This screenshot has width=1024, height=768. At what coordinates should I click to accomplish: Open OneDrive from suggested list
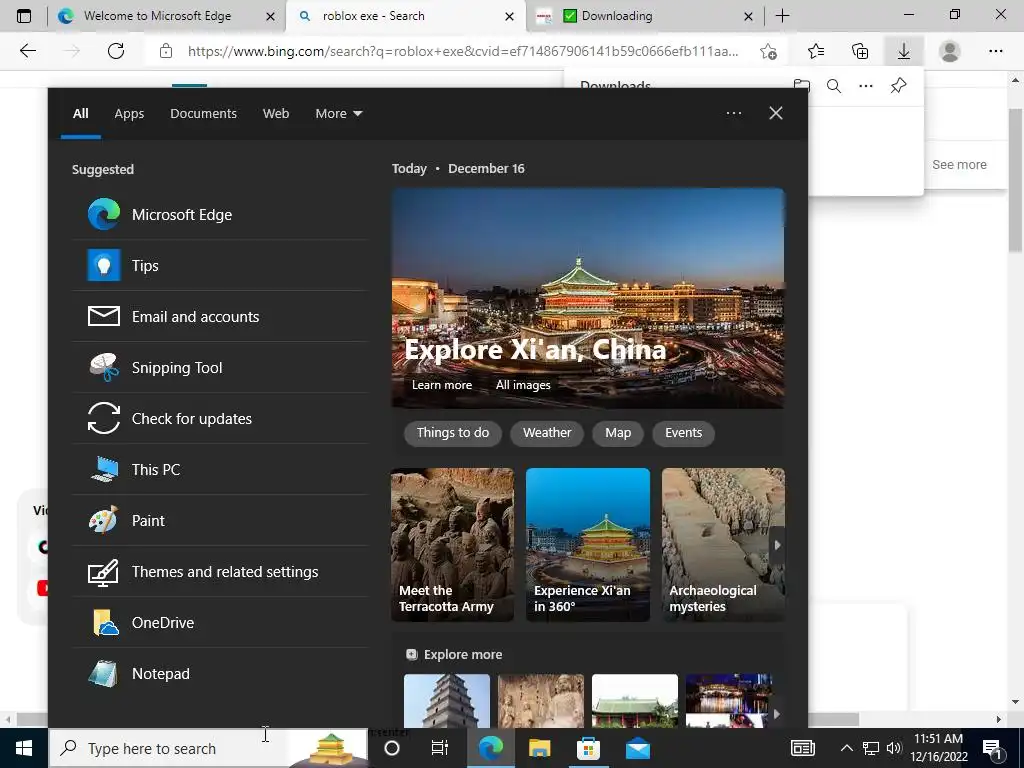click(x=220, y=622)
